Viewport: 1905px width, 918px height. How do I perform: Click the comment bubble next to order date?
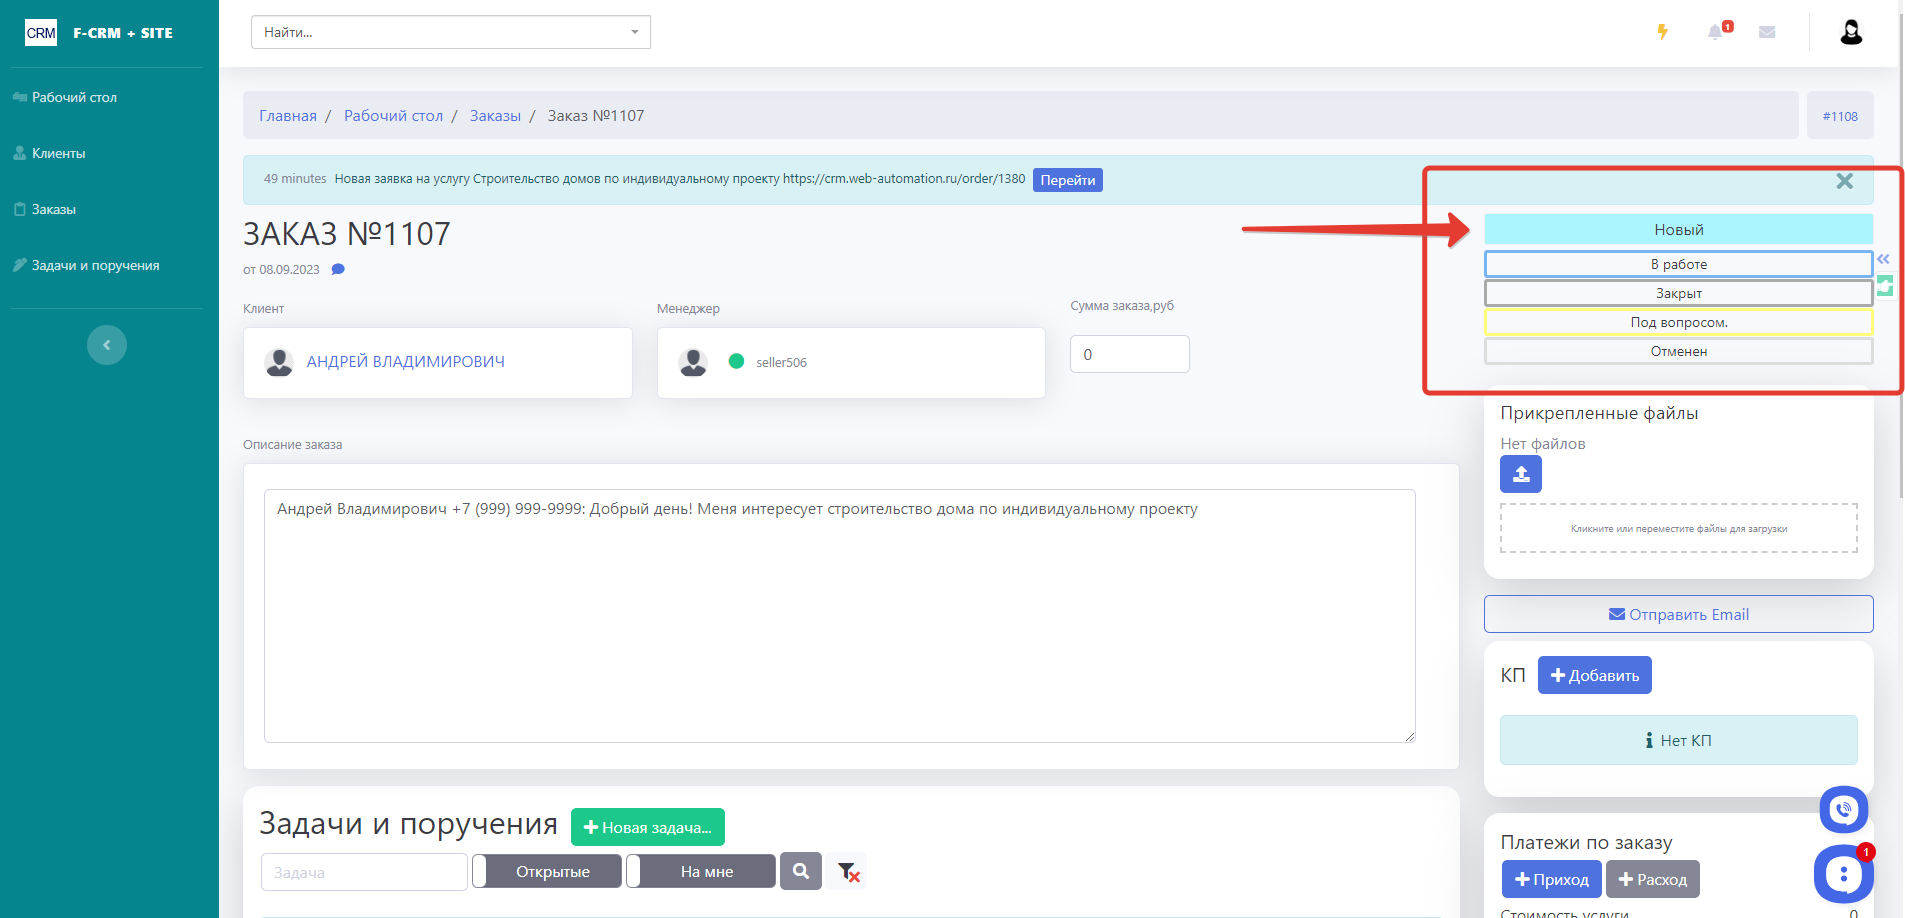click(x=338, y=269)
